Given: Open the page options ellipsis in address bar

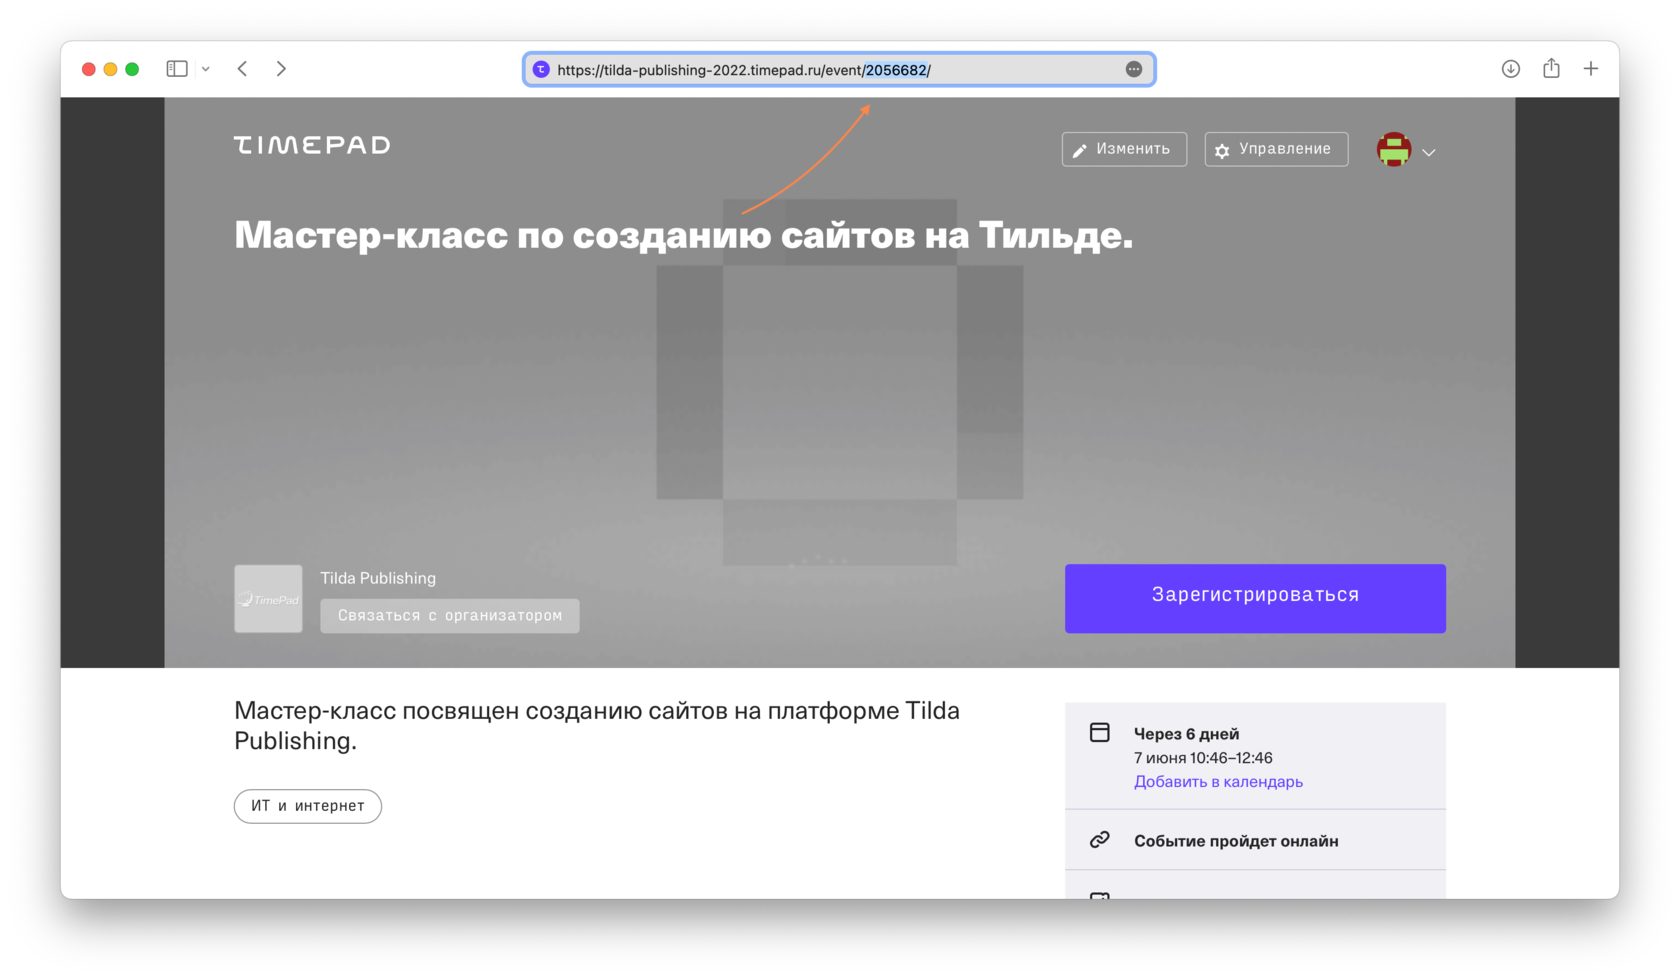Looking at the screenshot, I should (1133, 69).
